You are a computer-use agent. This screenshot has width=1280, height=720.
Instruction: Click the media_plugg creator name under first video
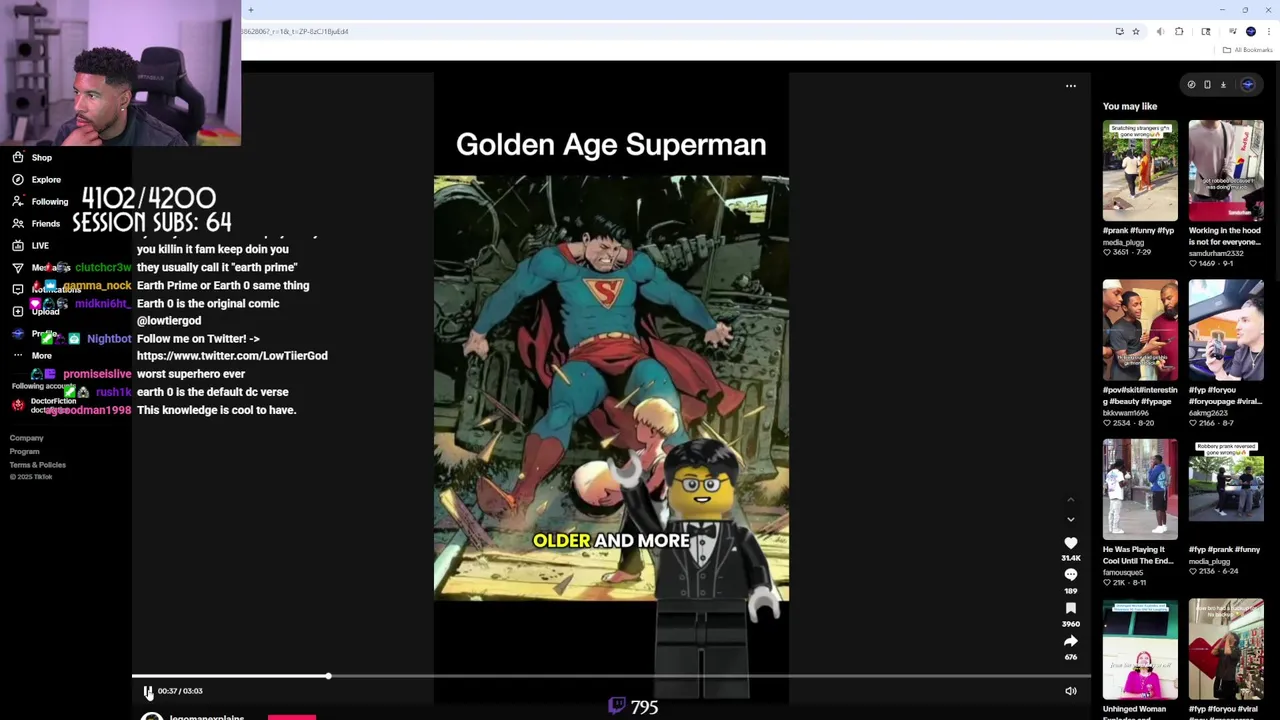(1123, 242)
